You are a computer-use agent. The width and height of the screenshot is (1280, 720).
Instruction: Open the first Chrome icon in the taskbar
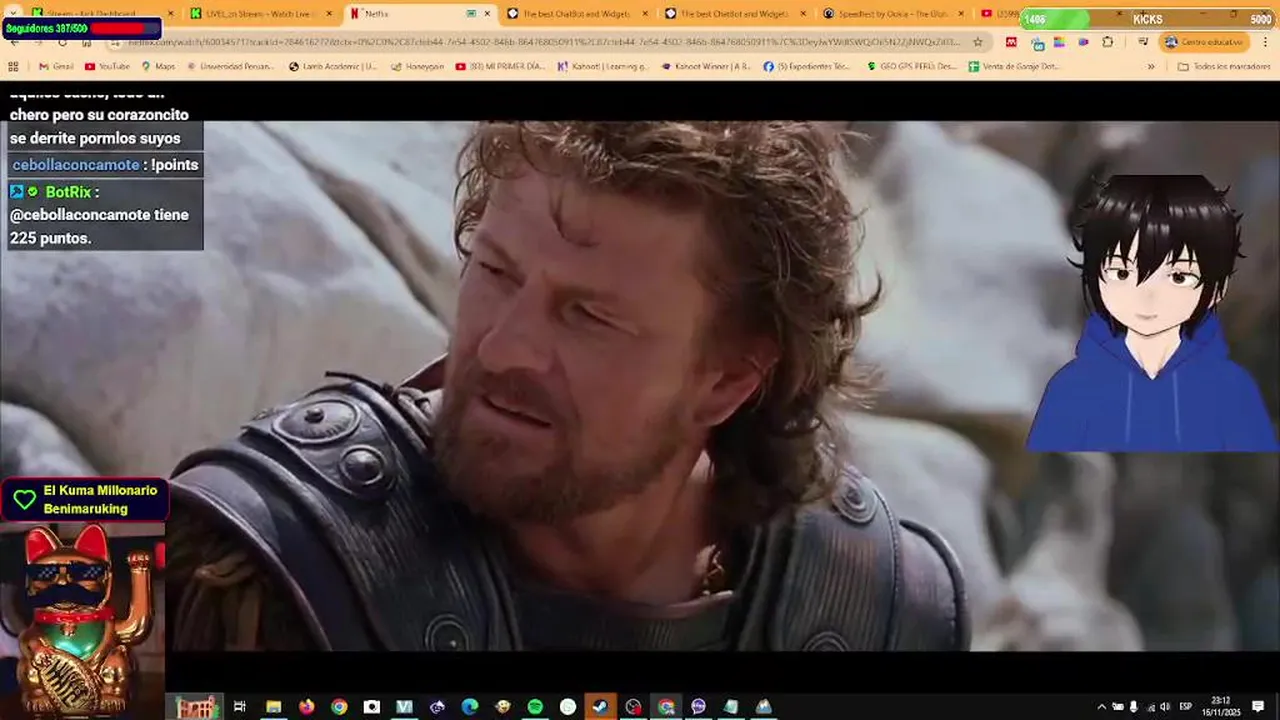pos(339,707)
